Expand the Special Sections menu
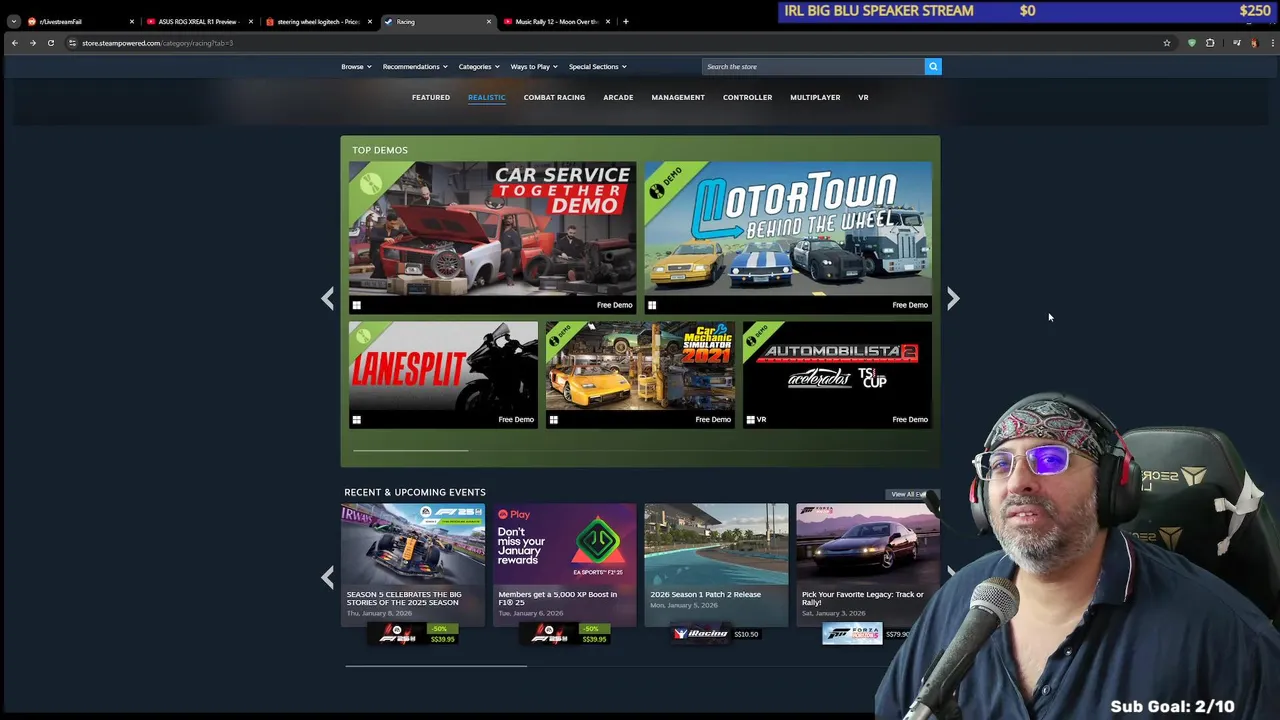 [597, 67]
